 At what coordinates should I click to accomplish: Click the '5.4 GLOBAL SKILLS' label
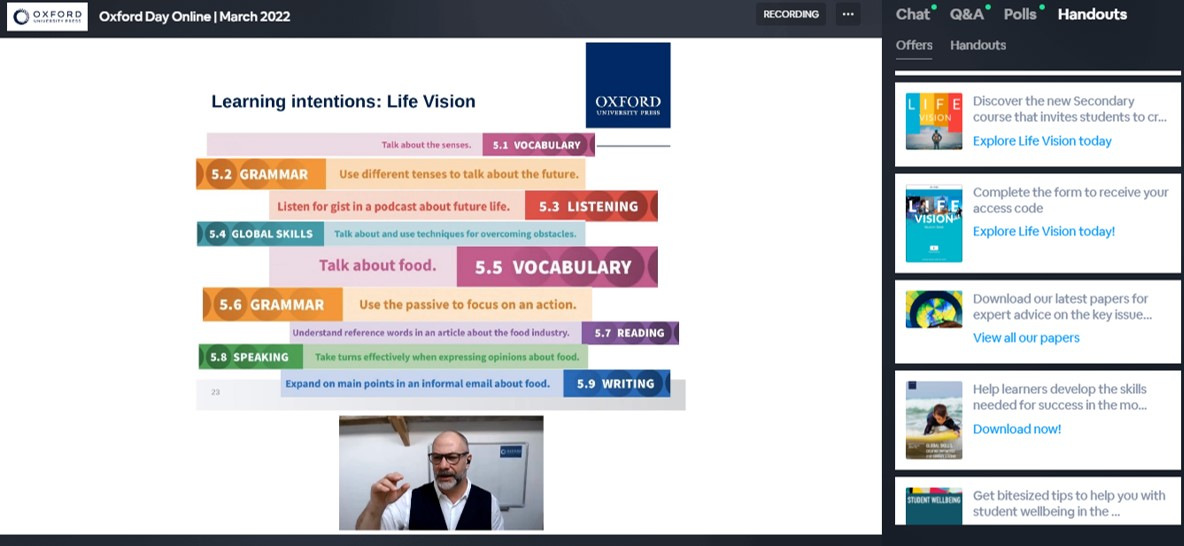[261, 234]
